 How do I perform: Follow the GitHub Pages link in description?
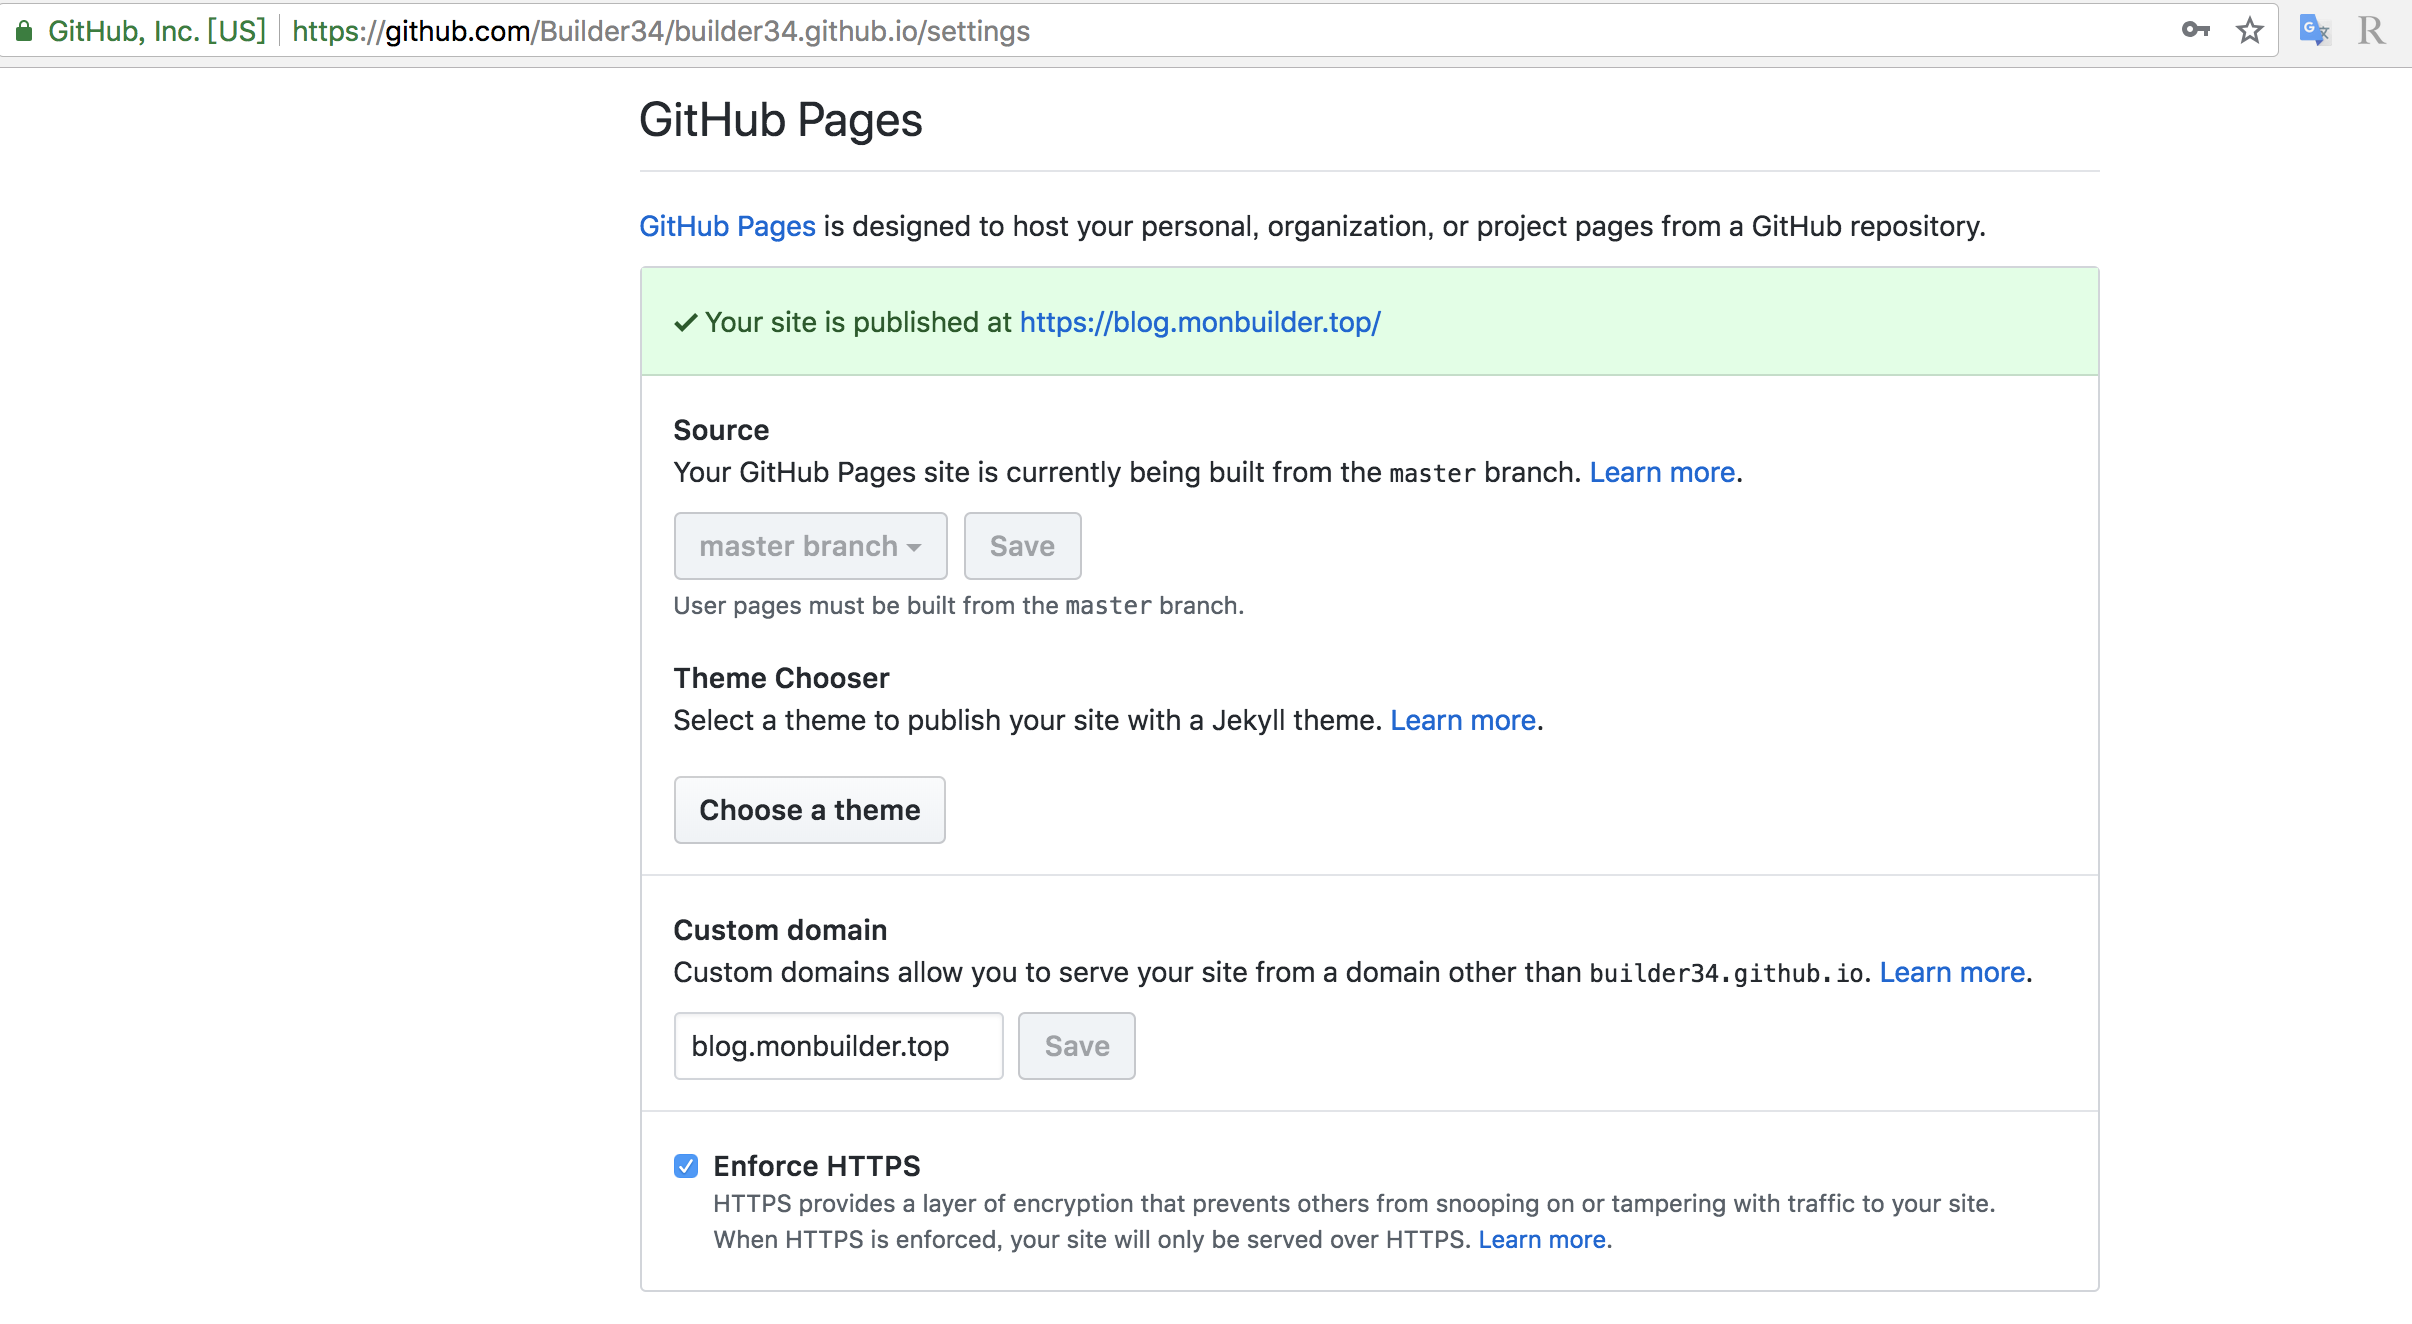point(728,226)
